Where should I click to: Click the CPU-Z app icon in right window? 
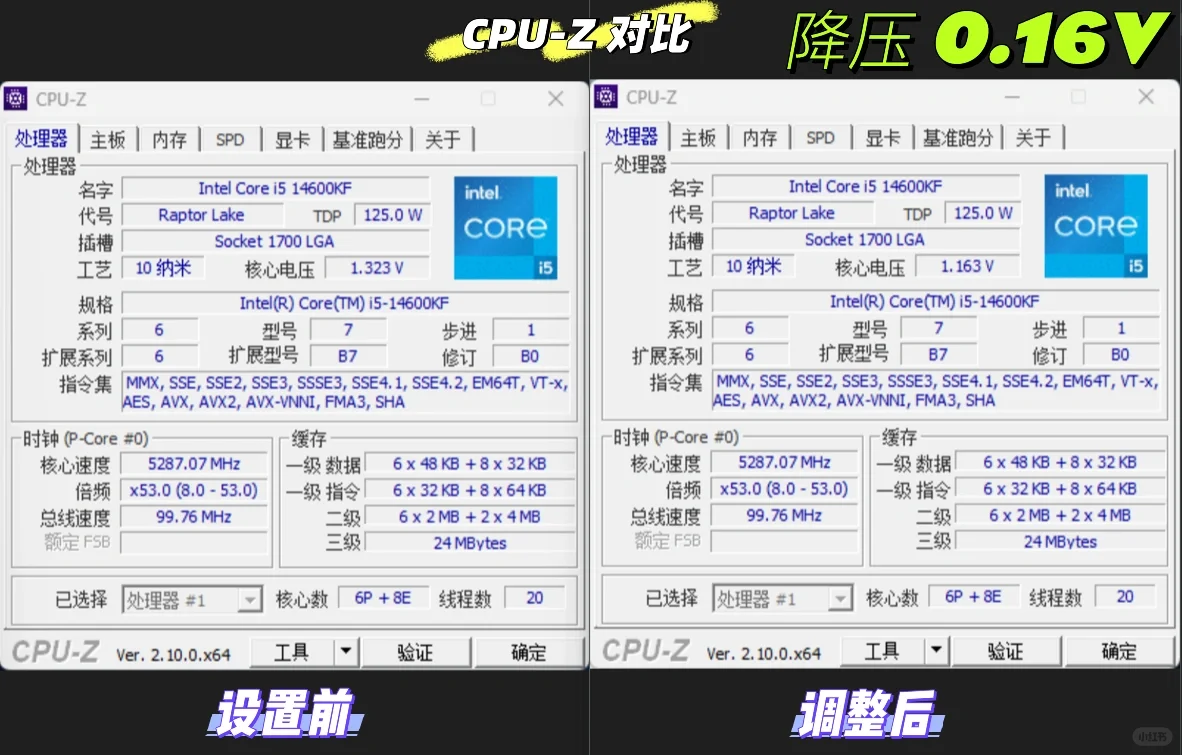coord(605,96)
